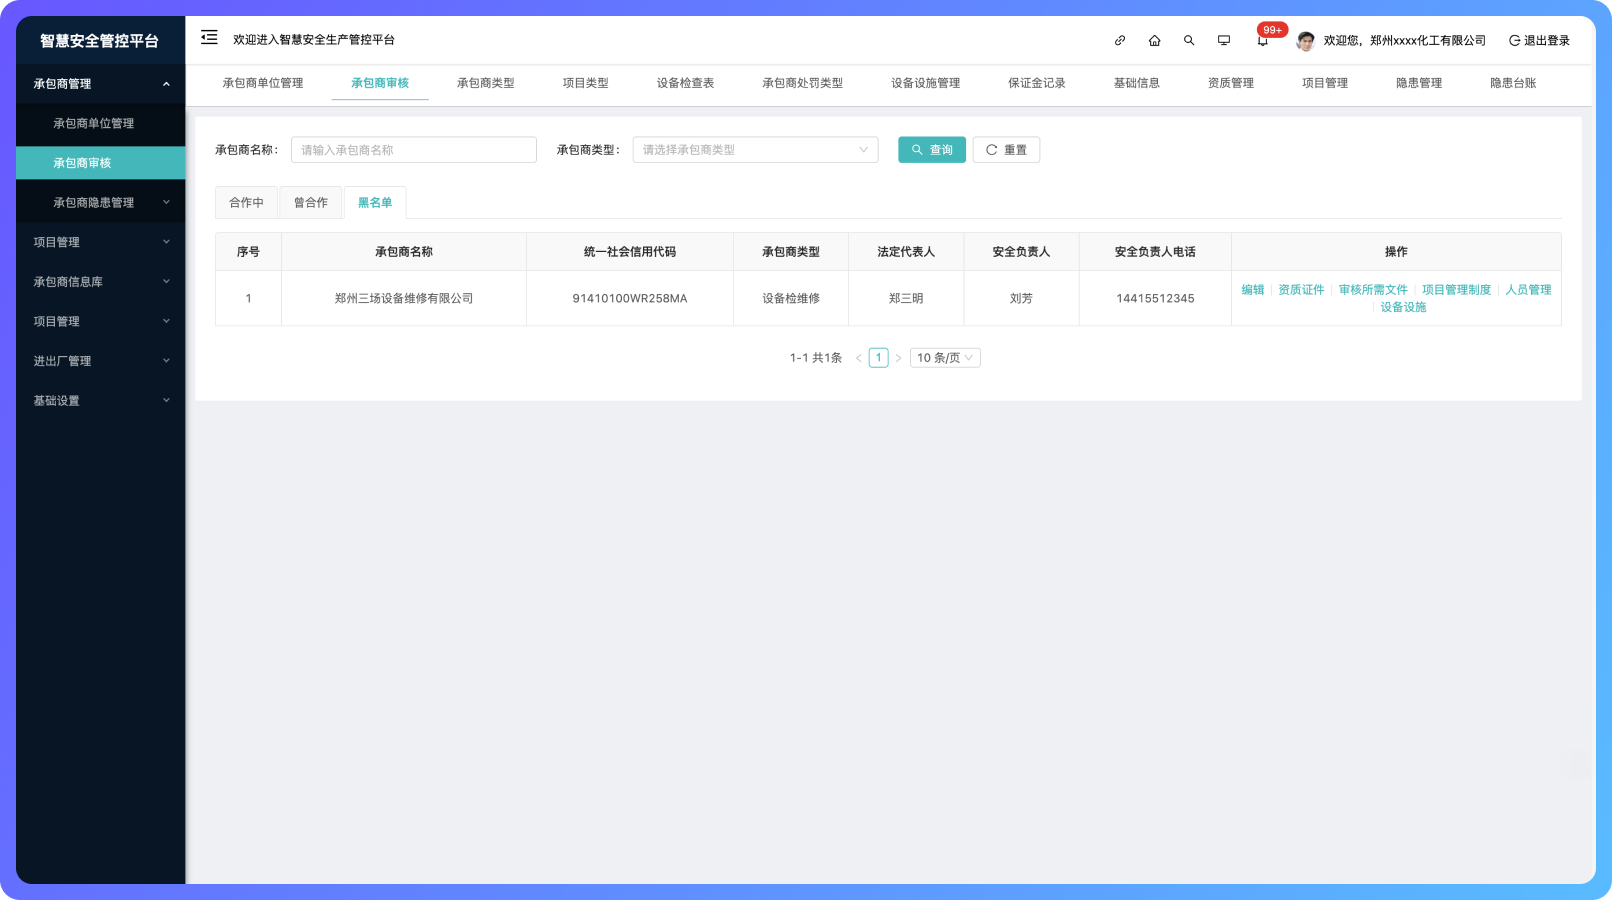Select the 黑名单 tab
The width and height of the screenshot is (1612, 900).
coord(375,203)
